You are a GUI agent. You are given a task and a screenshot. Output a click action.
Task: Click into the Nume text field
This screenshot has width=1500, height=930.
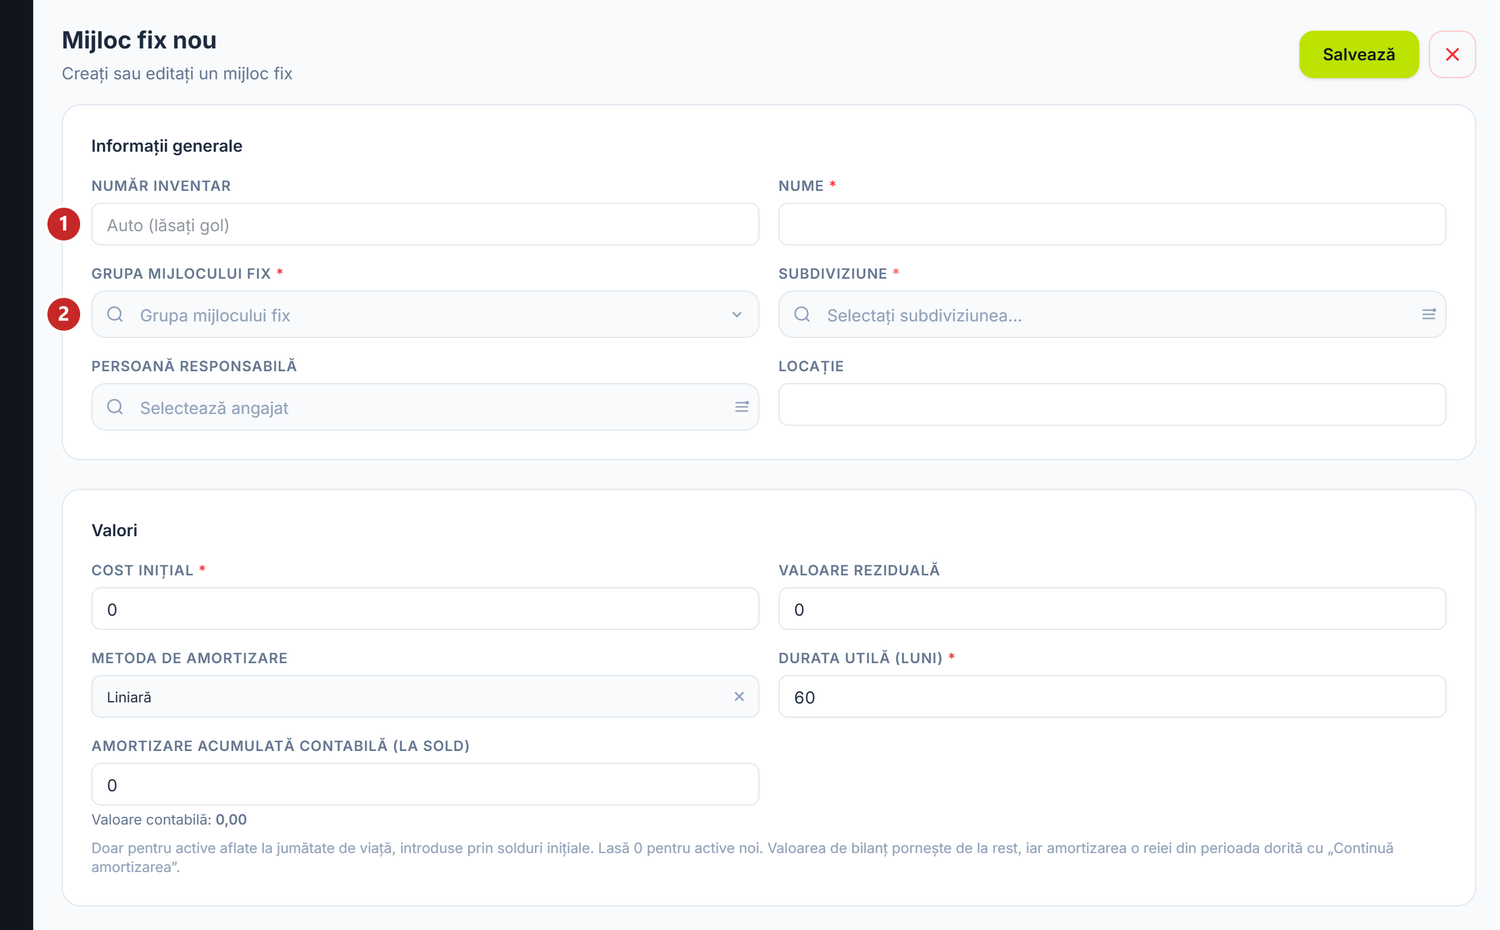(1112, 225)
